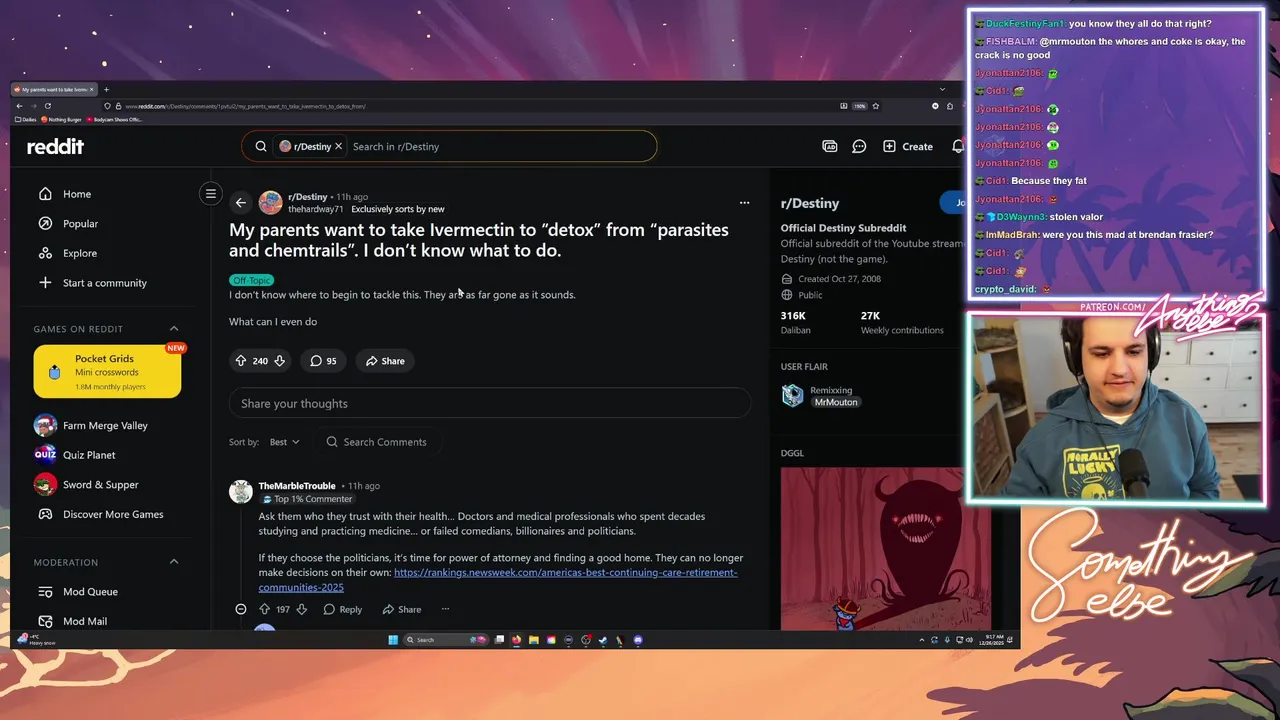
Task: Click the search magnifier icon
Action: click(x=261, y=146)
